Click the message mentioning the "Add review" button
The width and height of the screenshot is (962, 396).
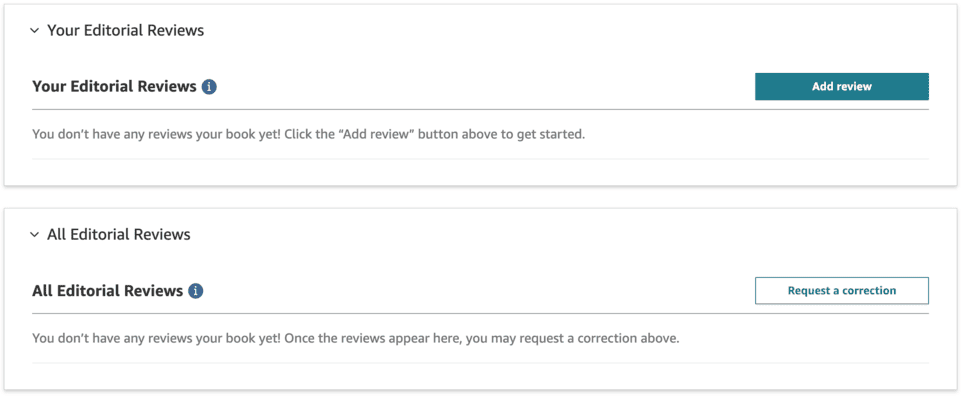(x=309, y=134)
